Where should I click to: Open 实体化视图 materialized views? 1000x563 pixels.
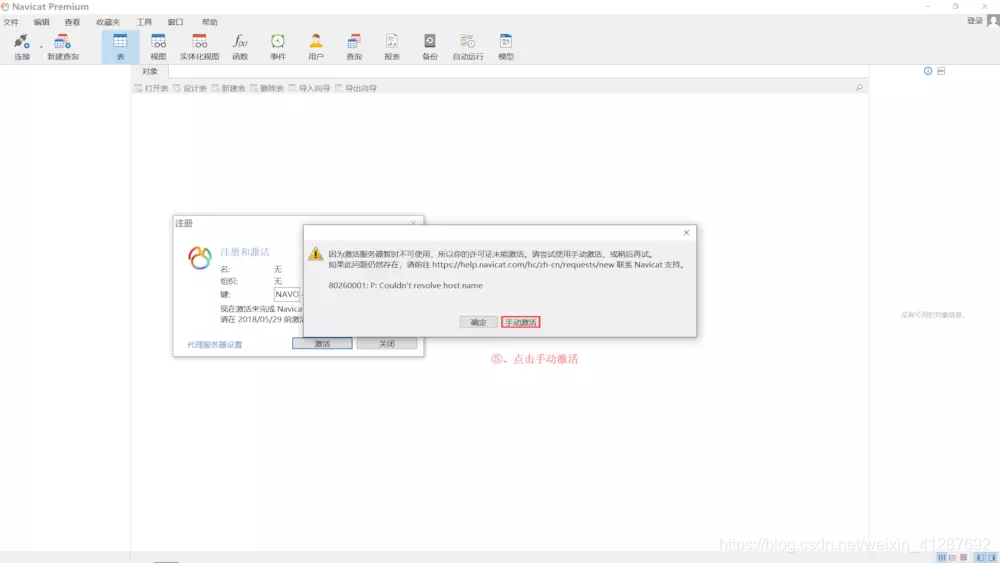point(199,47)
